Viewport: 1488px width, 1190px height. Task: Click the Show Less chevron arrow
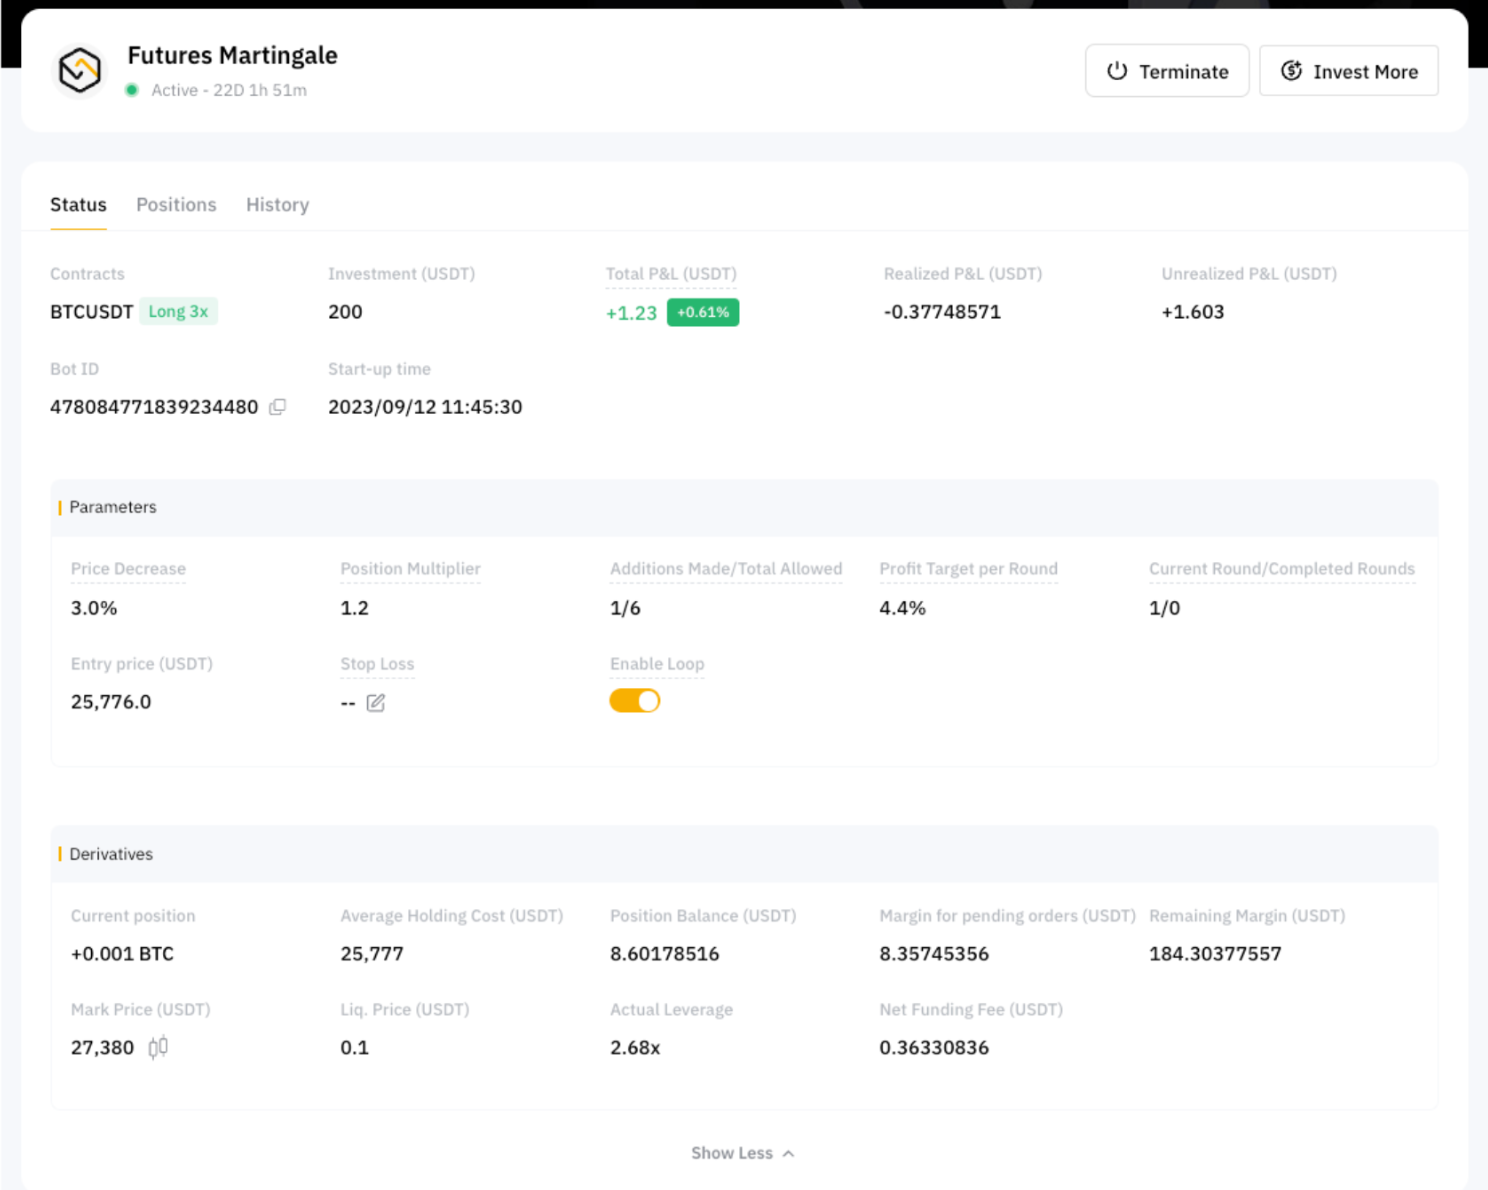coord(789,1154)
